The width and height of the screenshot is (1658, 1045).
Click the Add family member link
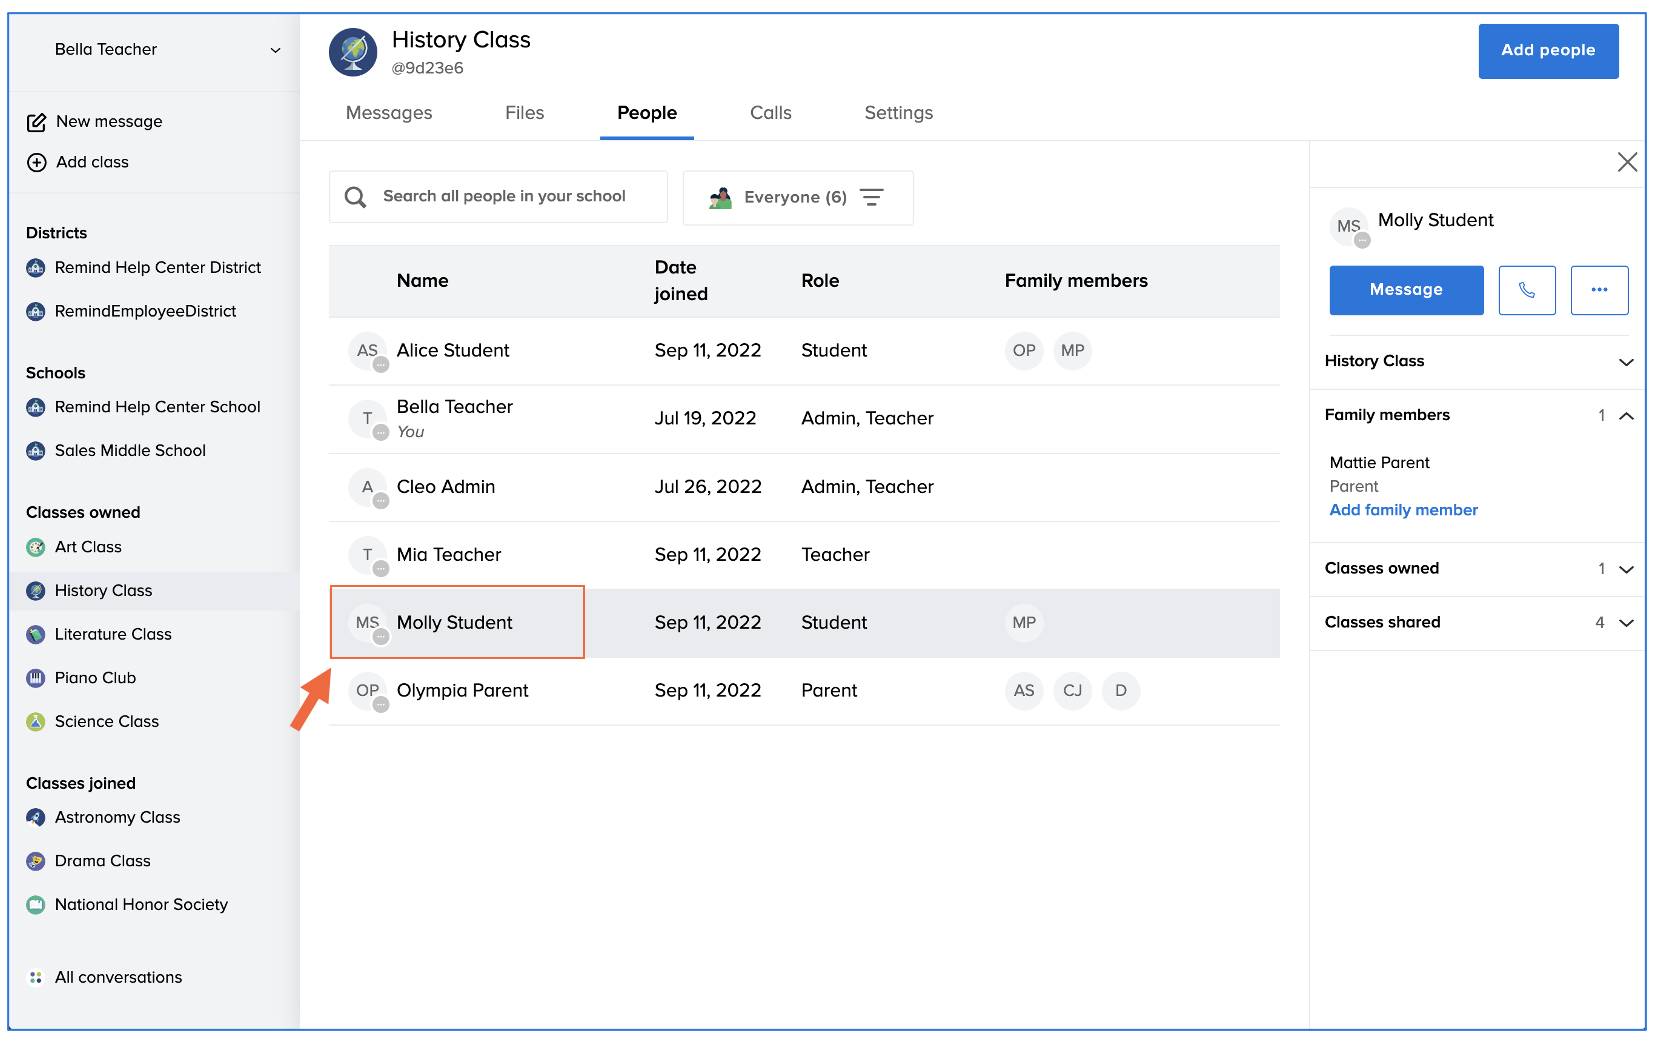1403,510
